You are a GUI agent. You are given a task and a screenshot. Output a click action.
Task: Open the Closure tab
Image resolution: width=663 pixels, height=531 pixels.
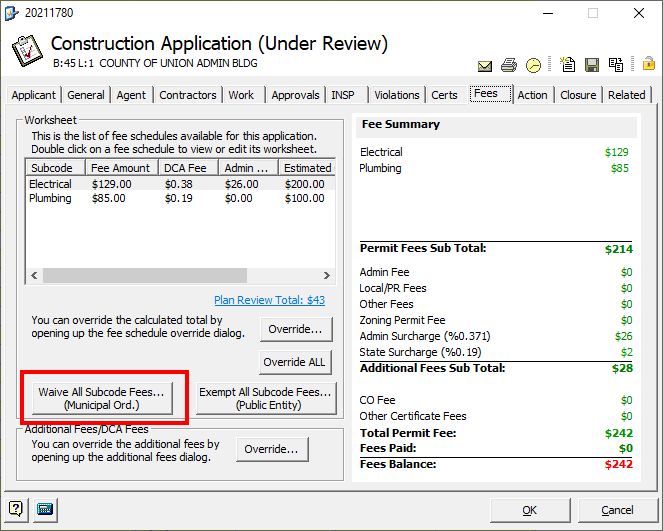(x=578, y=95)
